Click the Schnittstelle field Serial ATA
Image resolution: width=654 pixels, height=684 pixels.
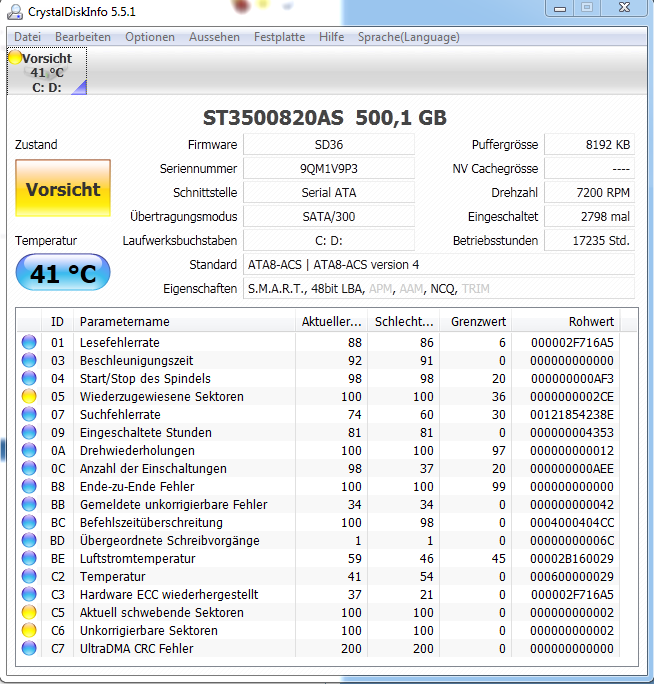[329, 192]
